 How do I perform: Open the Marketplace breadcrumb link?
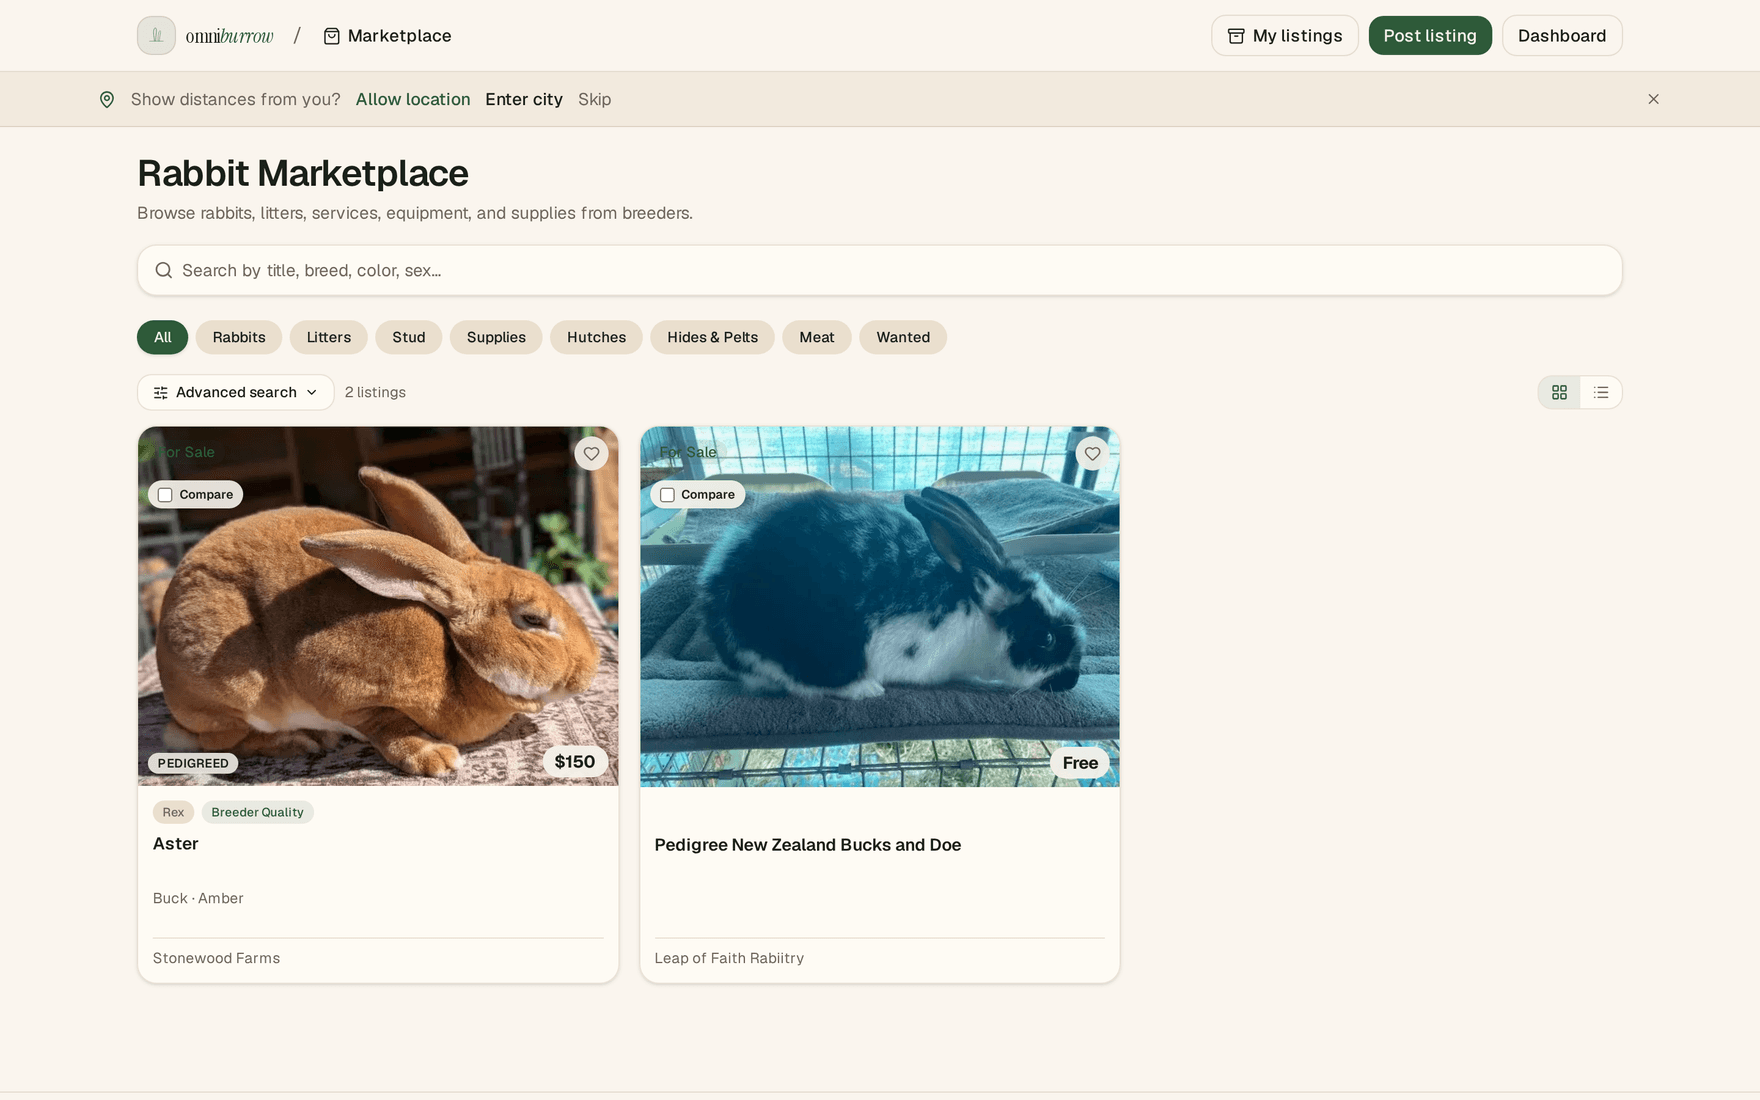[387, 36]
